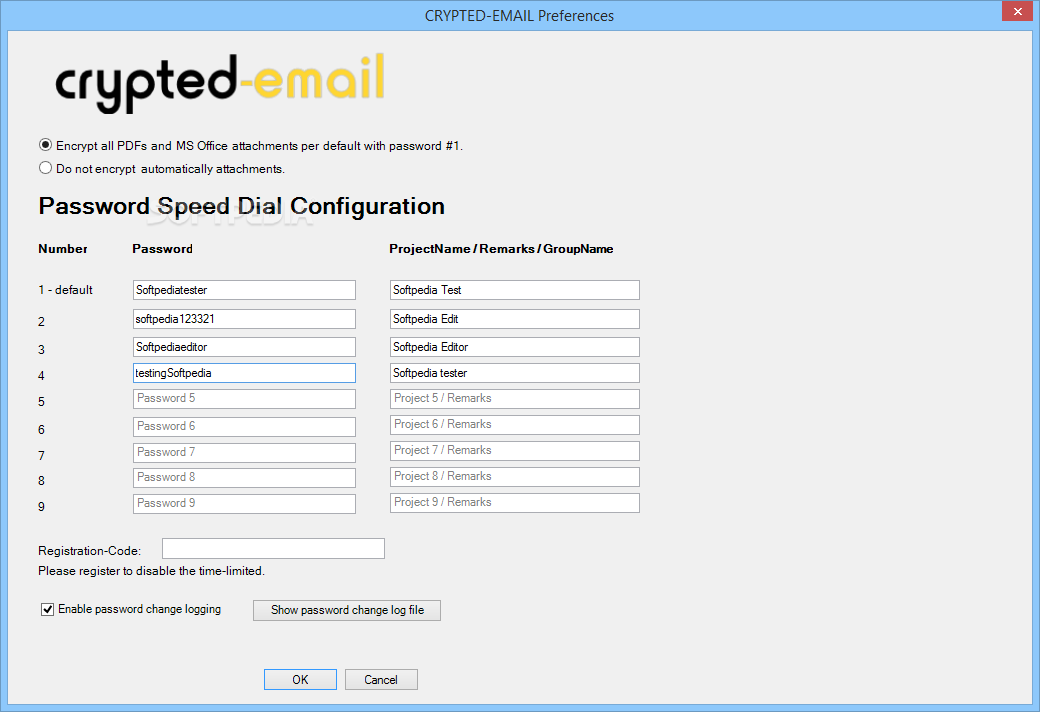This screenshot has width=1040, height=712.
Task: Click 'Please register to disable the time-limited.' text
Action: pos(151,571)
